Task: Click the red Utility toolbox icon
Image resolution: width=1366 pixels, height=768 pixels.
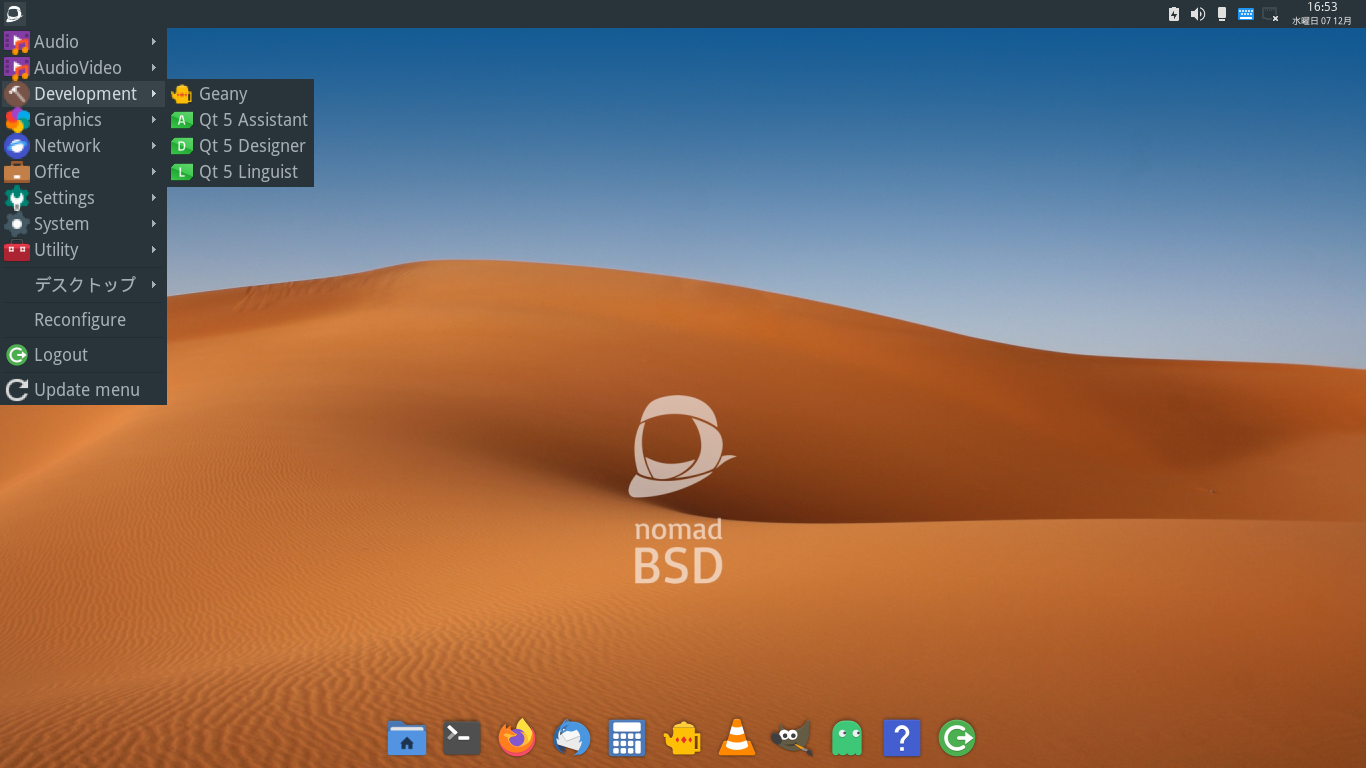Action: pos(17,250)
